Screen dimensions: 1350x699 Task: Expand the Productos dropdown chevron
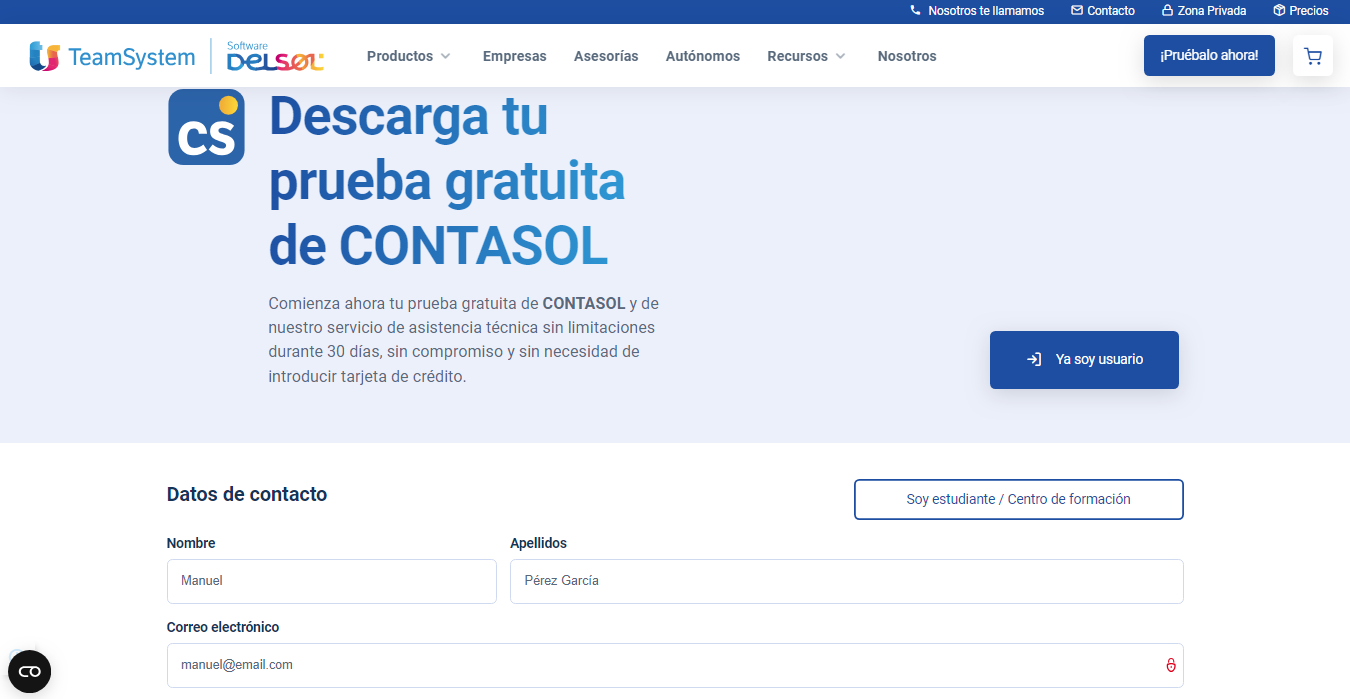coord(445,56)
